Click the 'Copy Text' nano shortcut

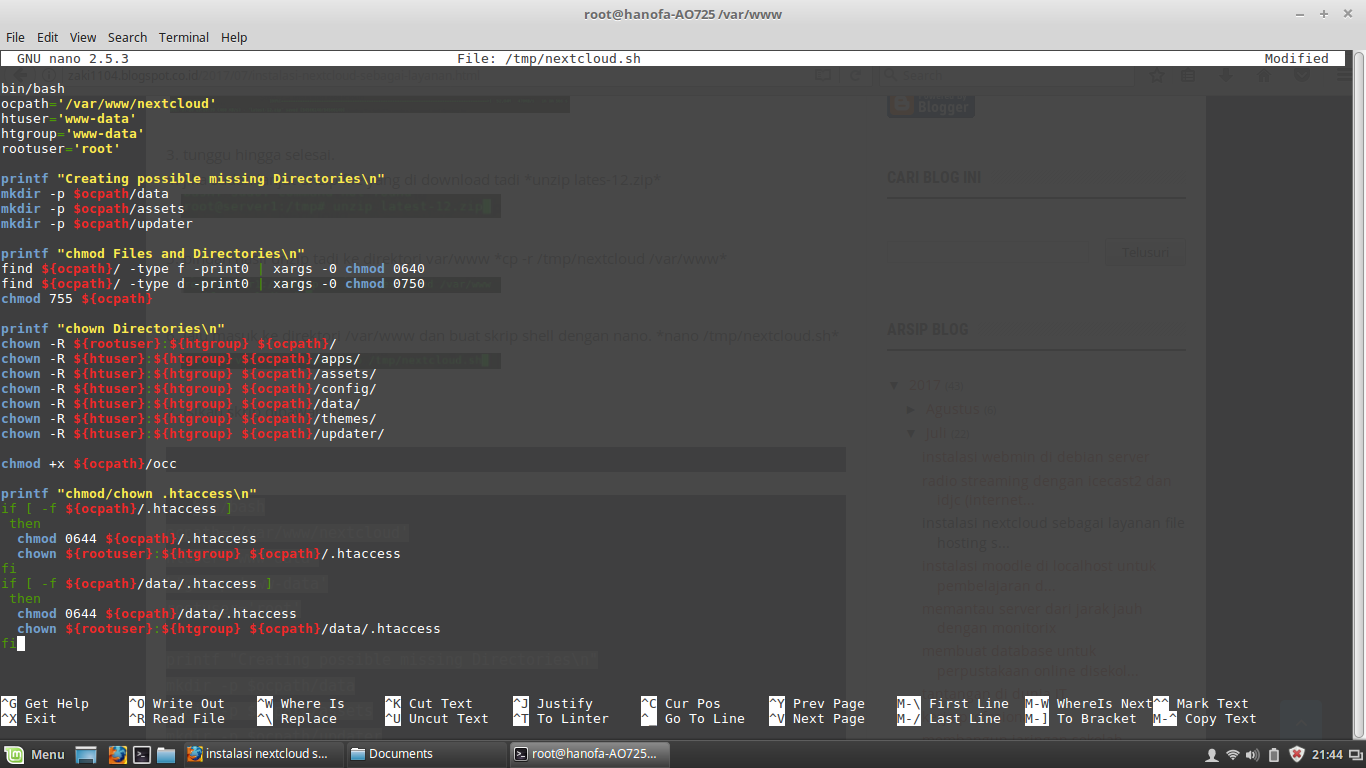[x=1205, y=718]
